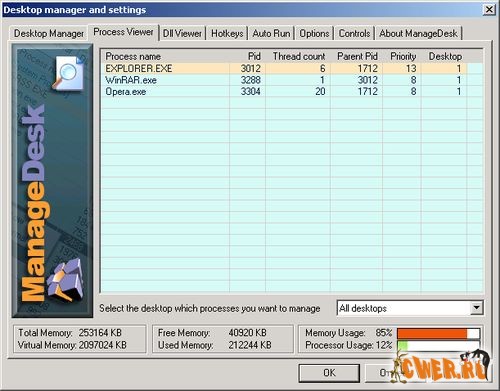Viewport: 500px width, 391px height.
Task: Sort by Priority column header
Action: click(x=402, y=56)
